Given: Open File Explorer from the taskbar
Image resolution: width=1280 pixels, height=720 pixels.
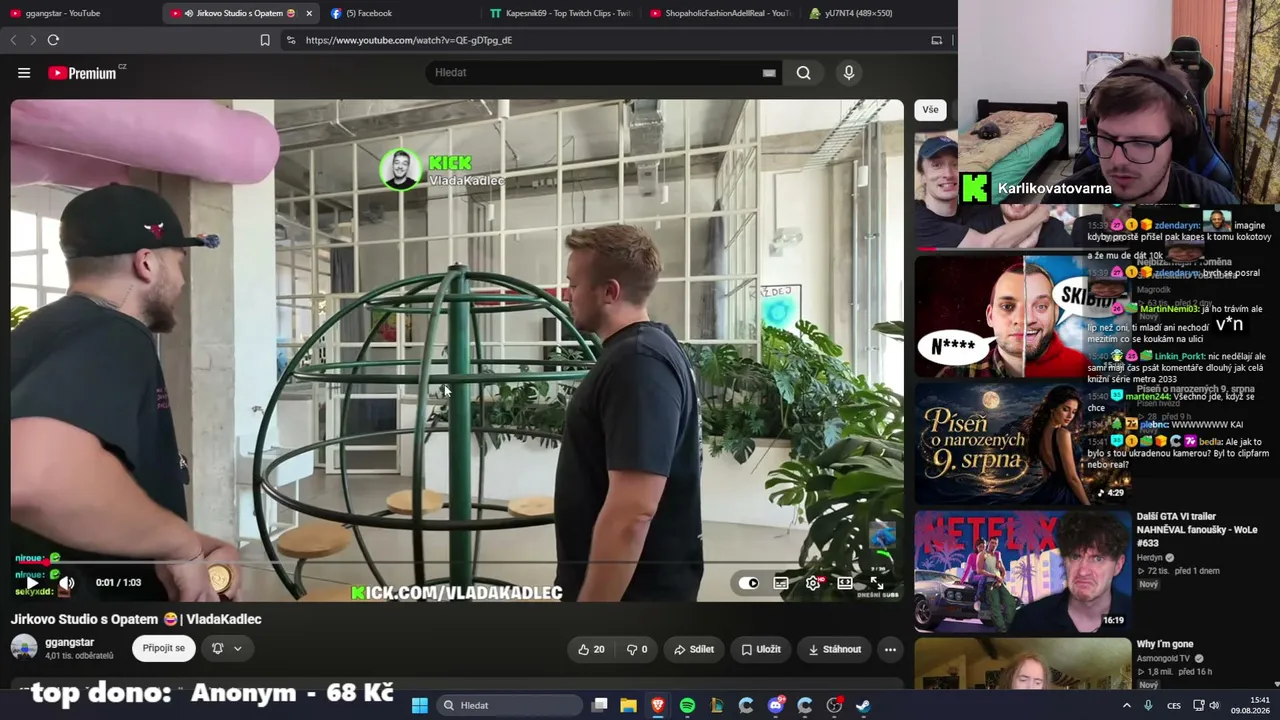Looking at the screenshot, I should point(628,706).
